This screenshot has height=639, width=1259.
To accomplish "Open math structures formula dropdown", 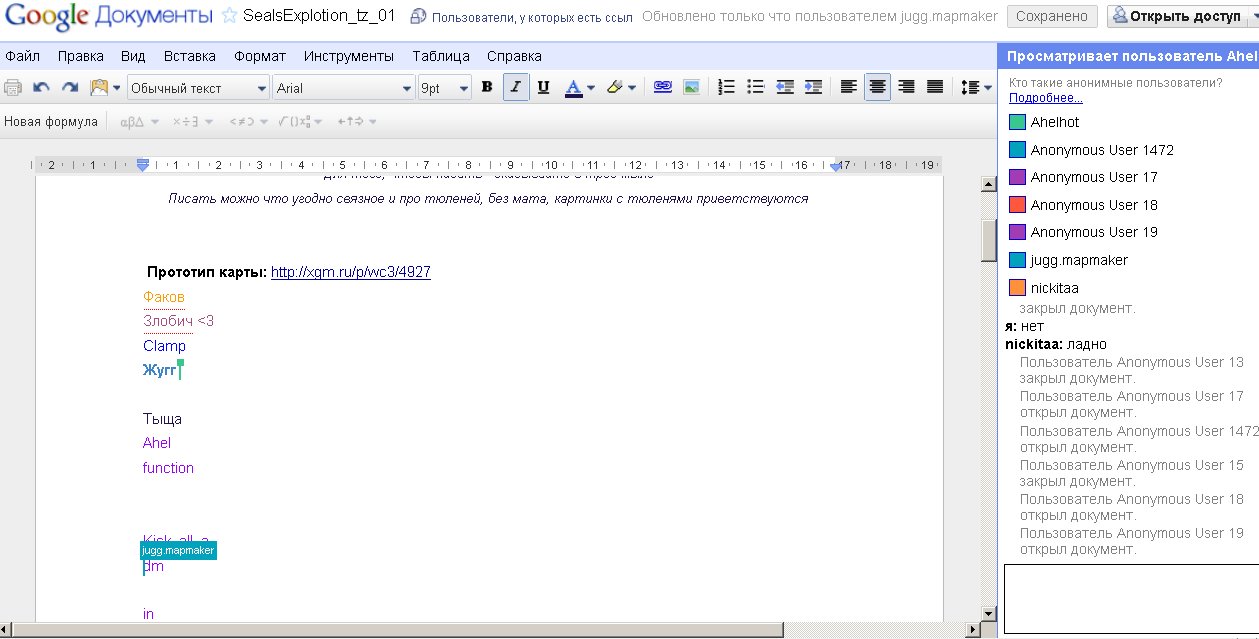I will coord(300,122).
